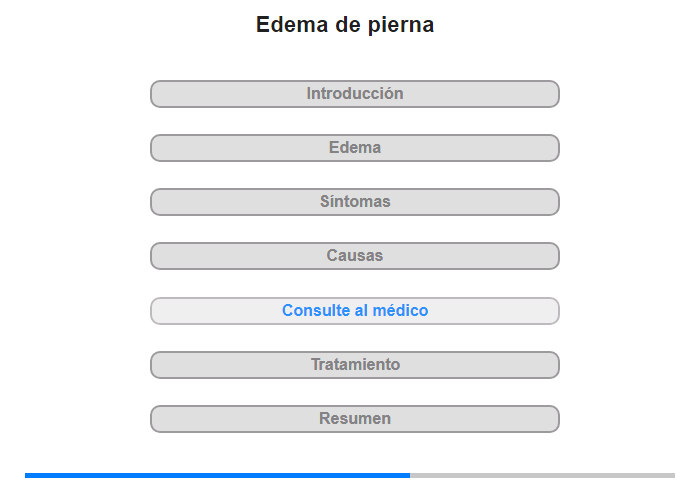This screenshot has height=480, width=700.
Task: Select the first section button in the list
Action: [355, 94]
